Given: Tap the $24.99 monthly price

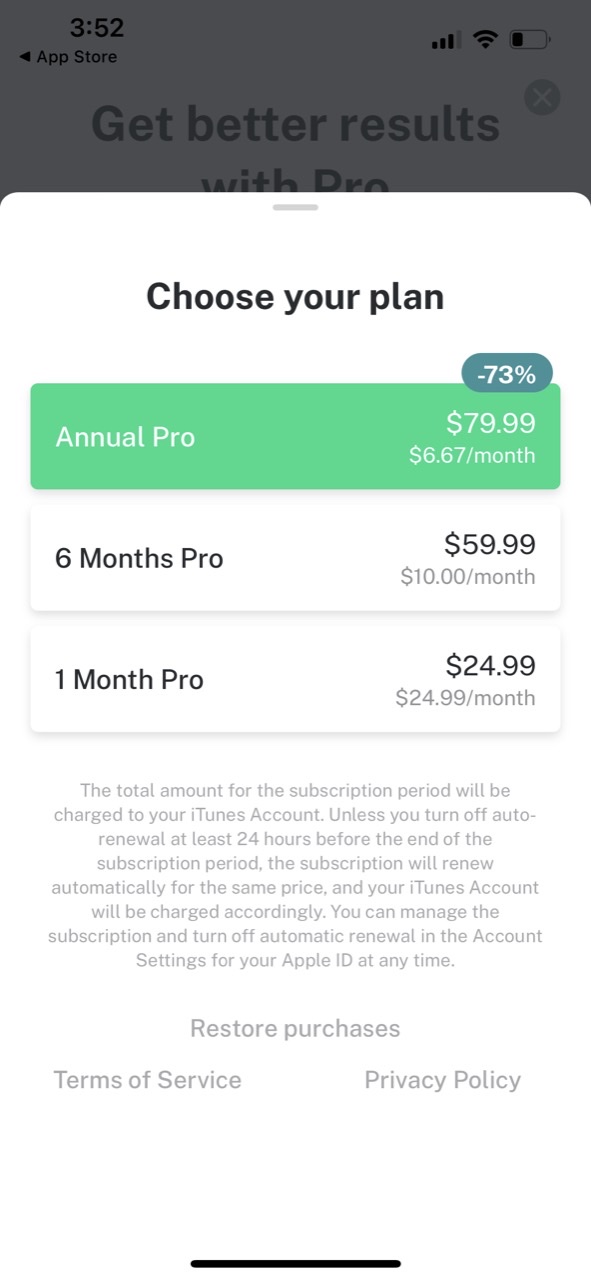Looking at the screenshot, I should click(490, 665).
